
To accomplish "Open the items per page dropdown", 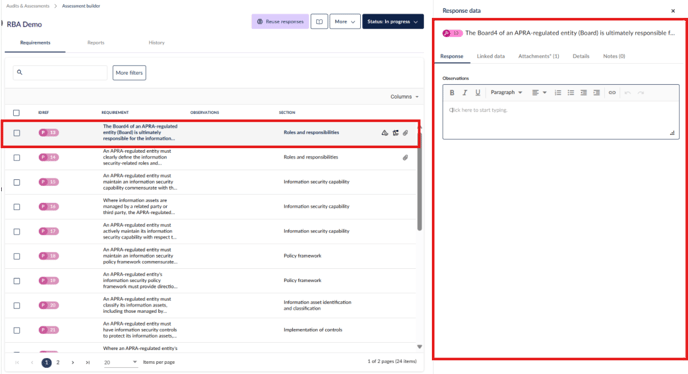I will click(x=120, y=363).
